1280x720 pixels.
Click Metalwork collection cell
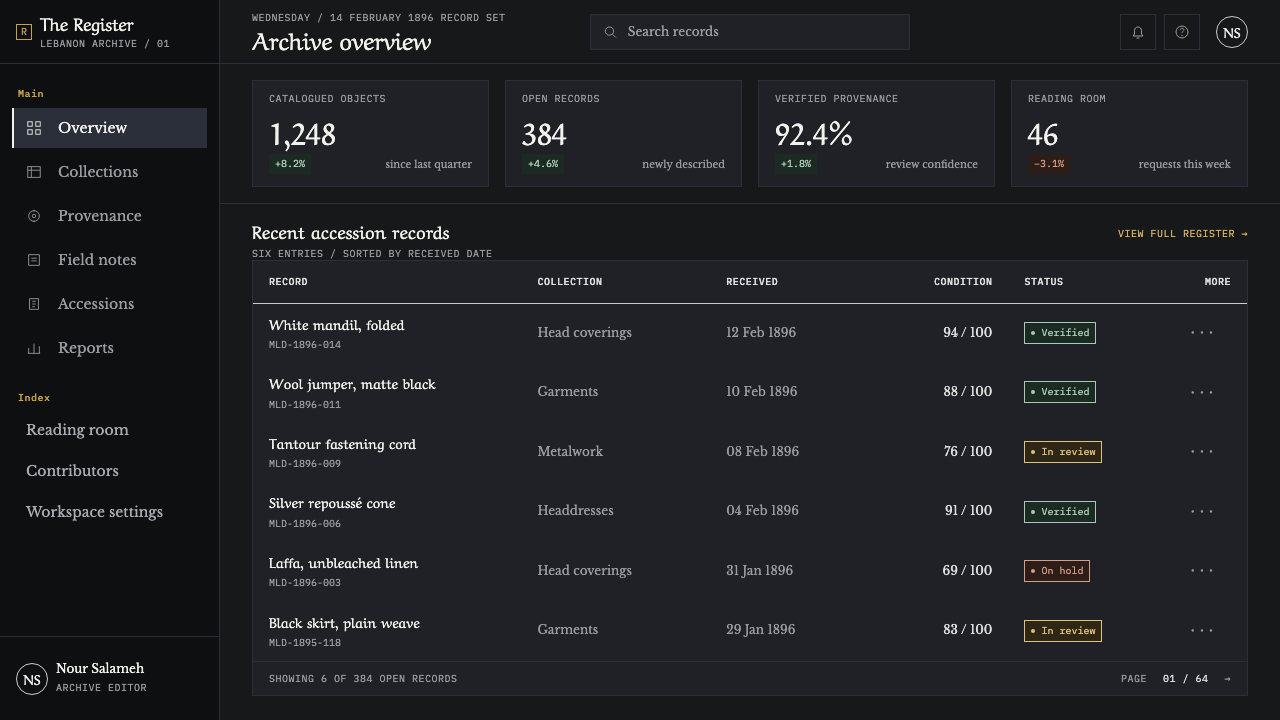coord(570,451)
